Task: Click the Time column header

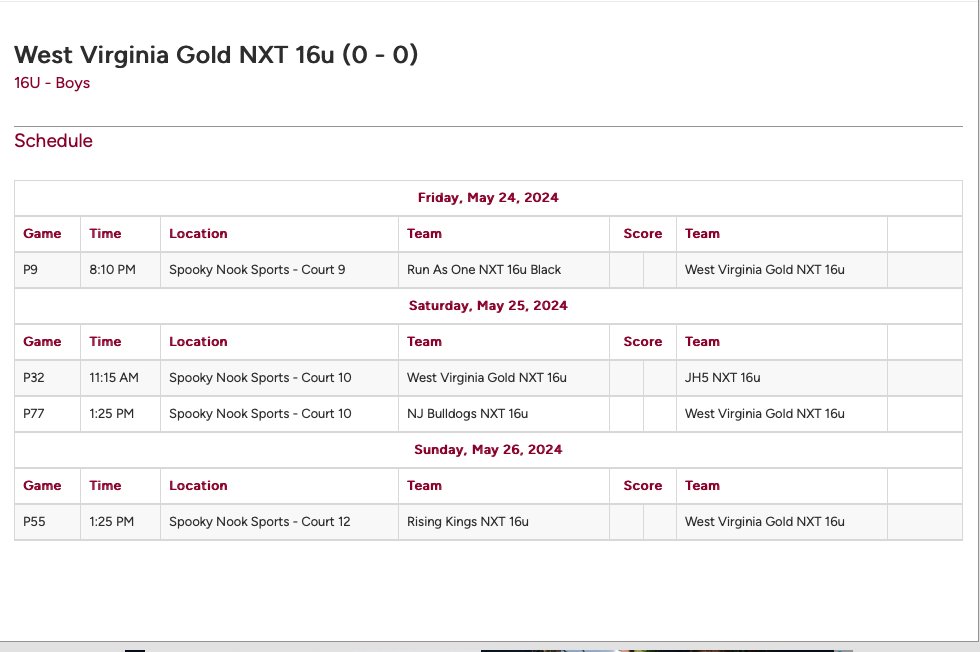Action: pos(105,233)
